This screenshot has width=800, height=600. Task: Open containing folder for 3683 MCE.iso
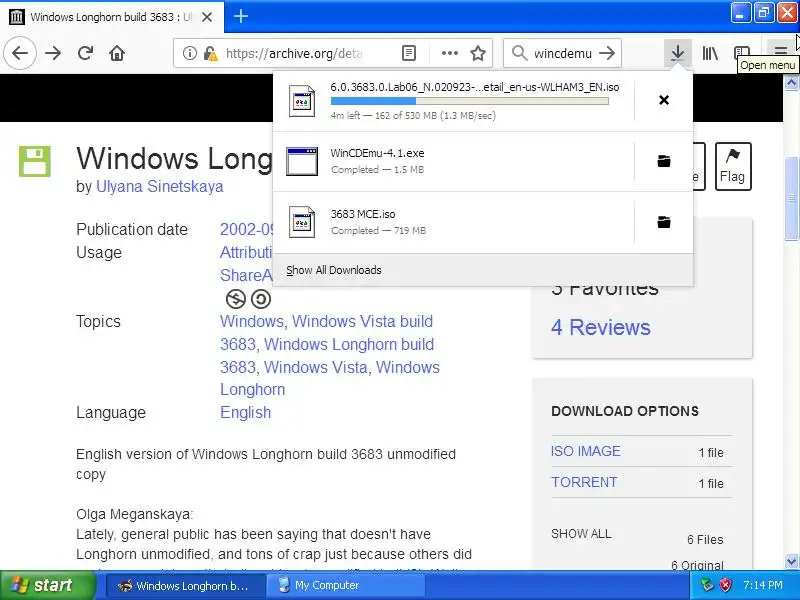[x=664, y=222]
